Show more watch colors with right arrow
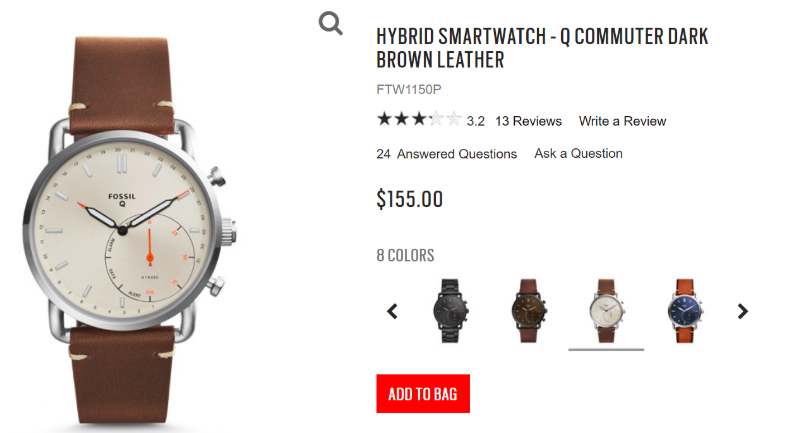 pos(743,311)
